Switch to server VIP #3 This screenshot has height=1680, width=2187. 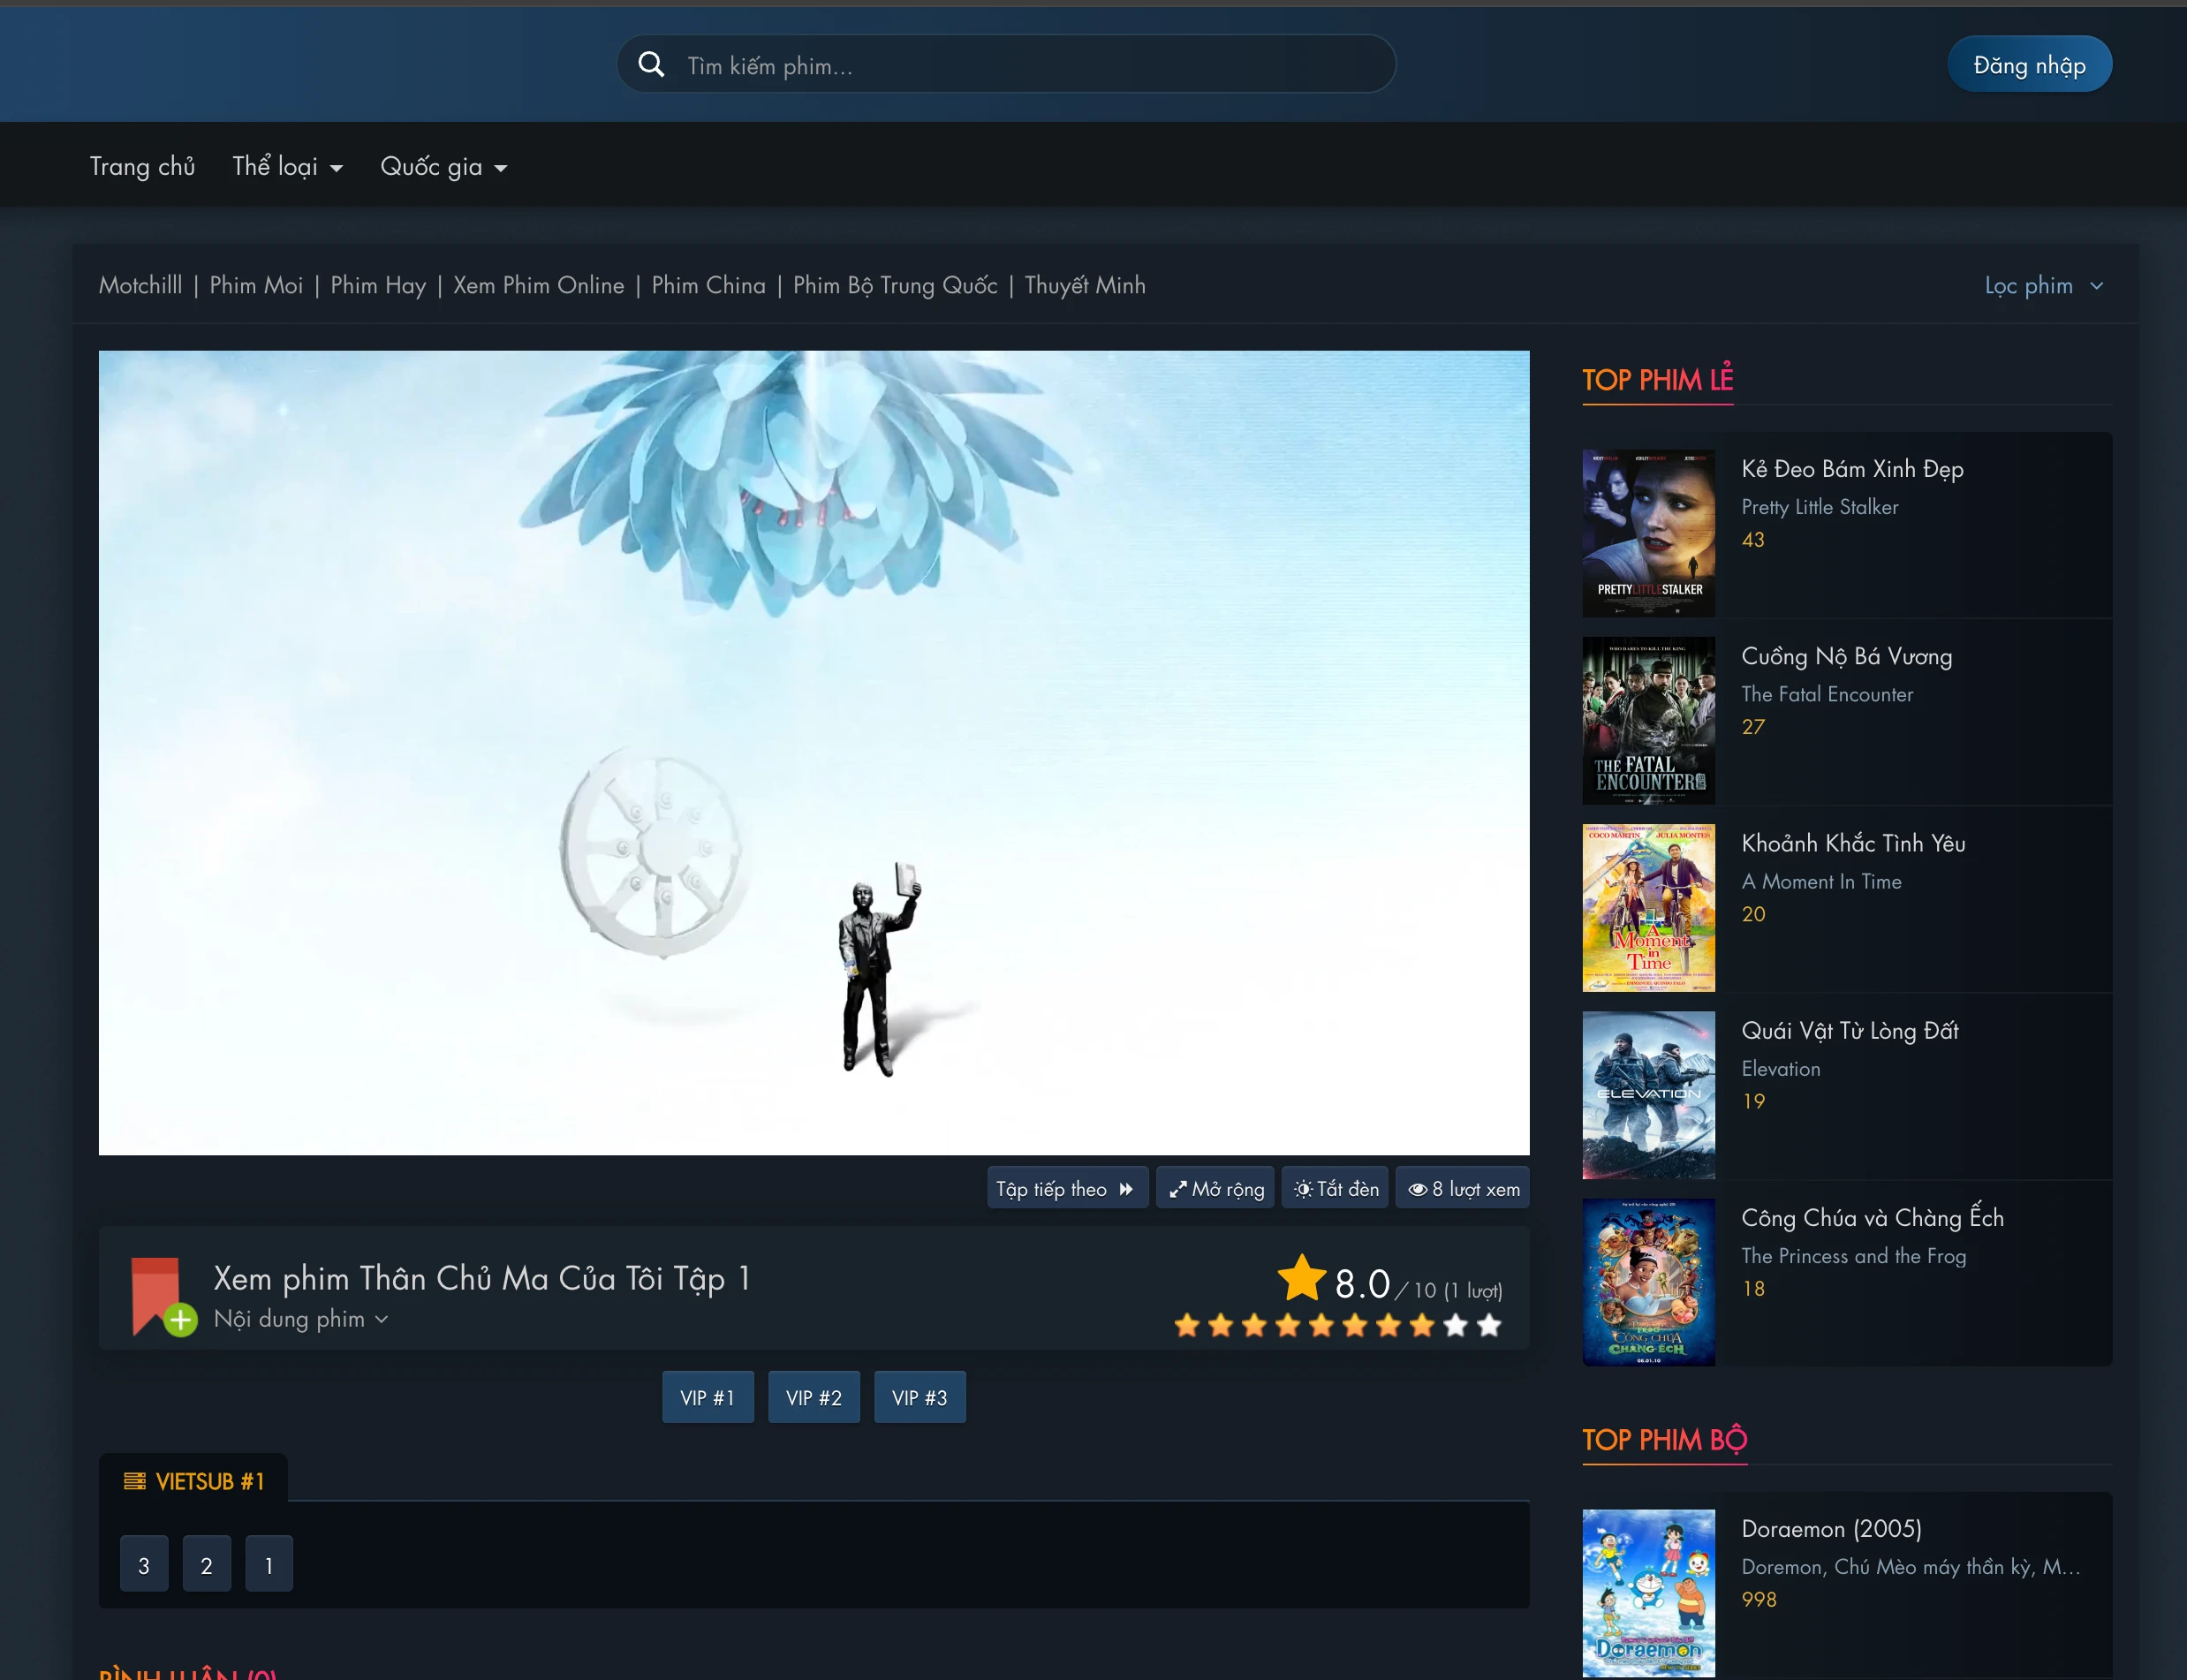coord(919,1397)
